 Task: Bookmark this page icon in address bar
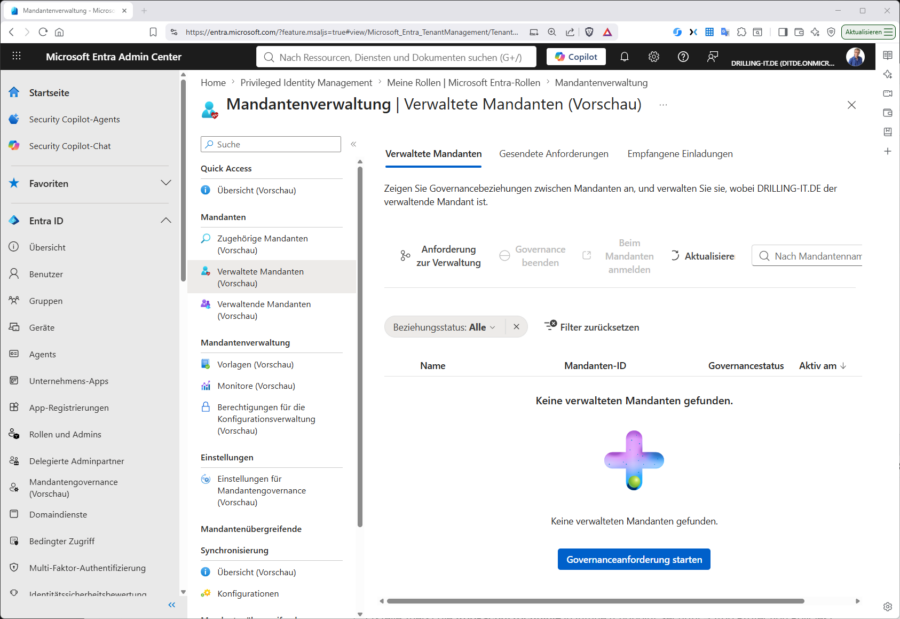tap(153, 32)
